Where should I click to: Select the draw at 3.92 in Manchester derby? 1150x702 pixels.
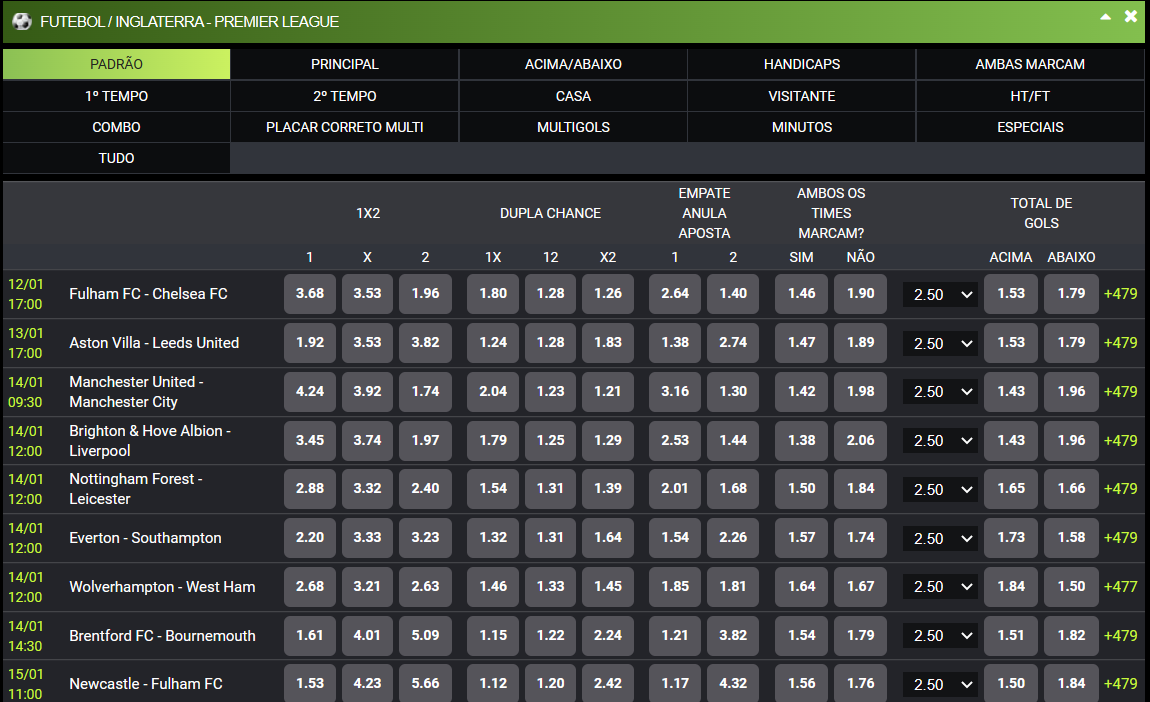367,392
